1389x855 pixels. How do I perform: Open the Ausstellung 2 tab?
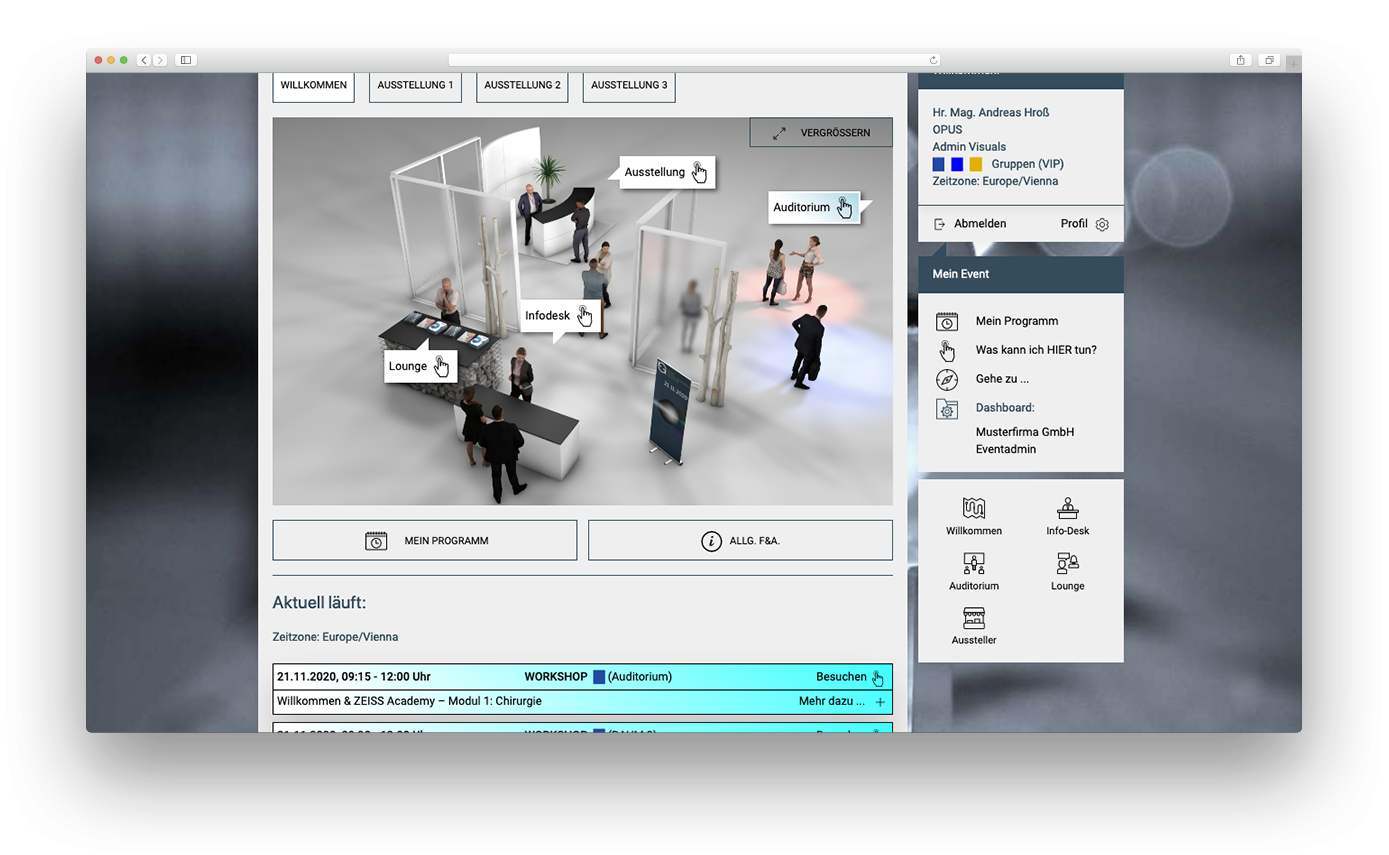(x=522, y=86)
